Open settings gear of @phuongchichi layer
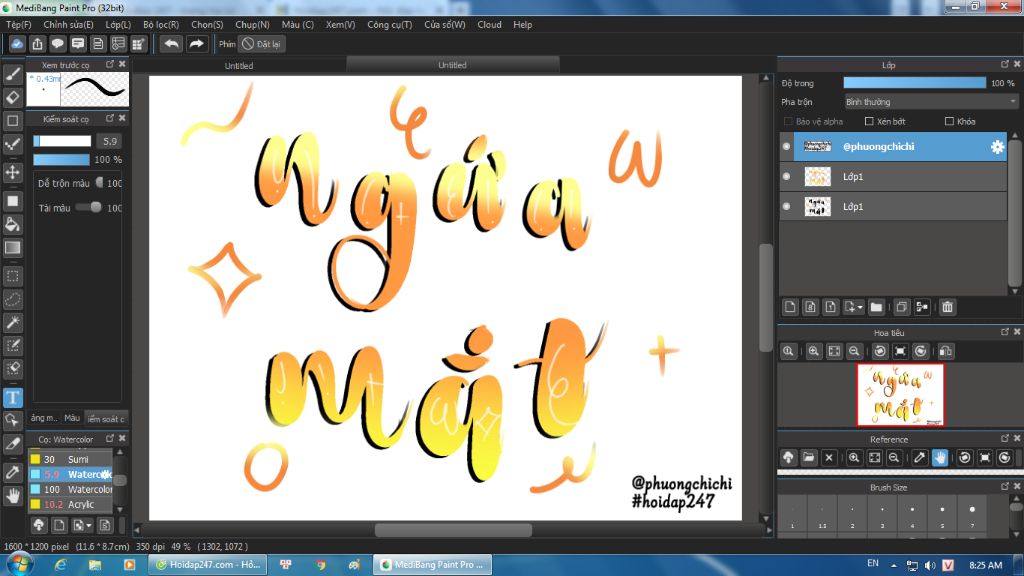 click(x=997, y=147)
